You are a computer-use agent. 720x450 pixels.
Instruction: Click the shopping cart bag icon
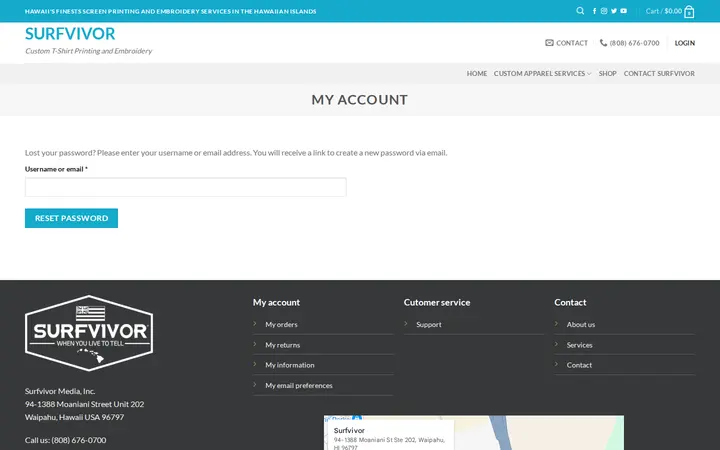pos(689,11)
